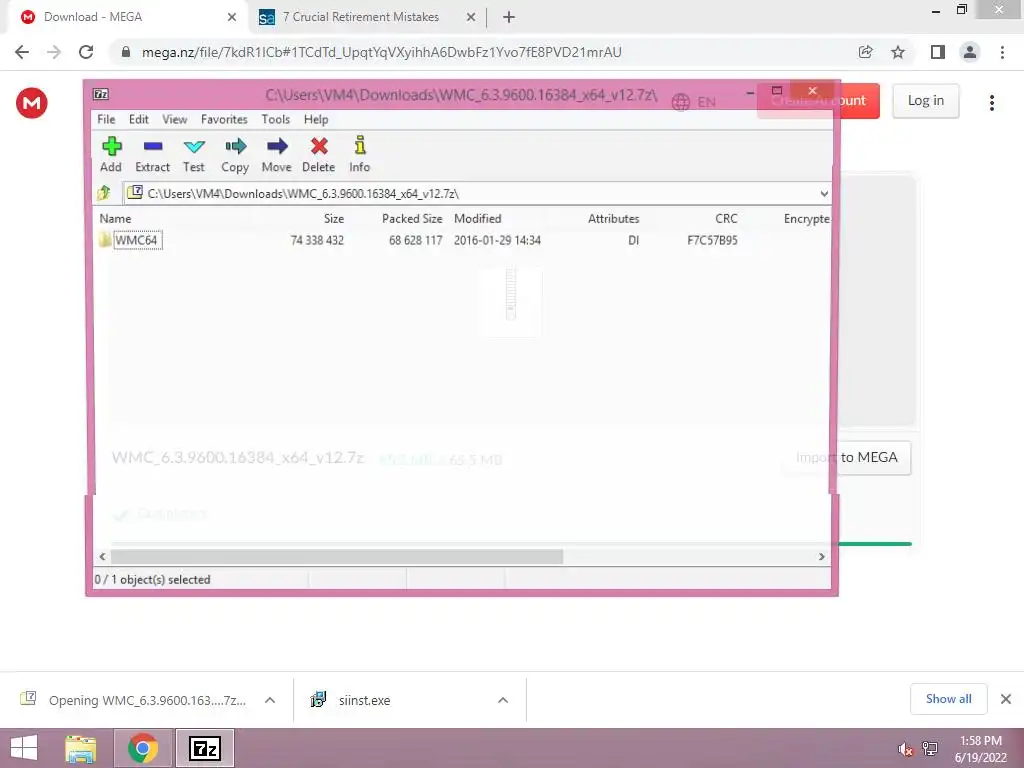
Task: Open the File menu in 7-Zip
Action: (x=106, y=120)
